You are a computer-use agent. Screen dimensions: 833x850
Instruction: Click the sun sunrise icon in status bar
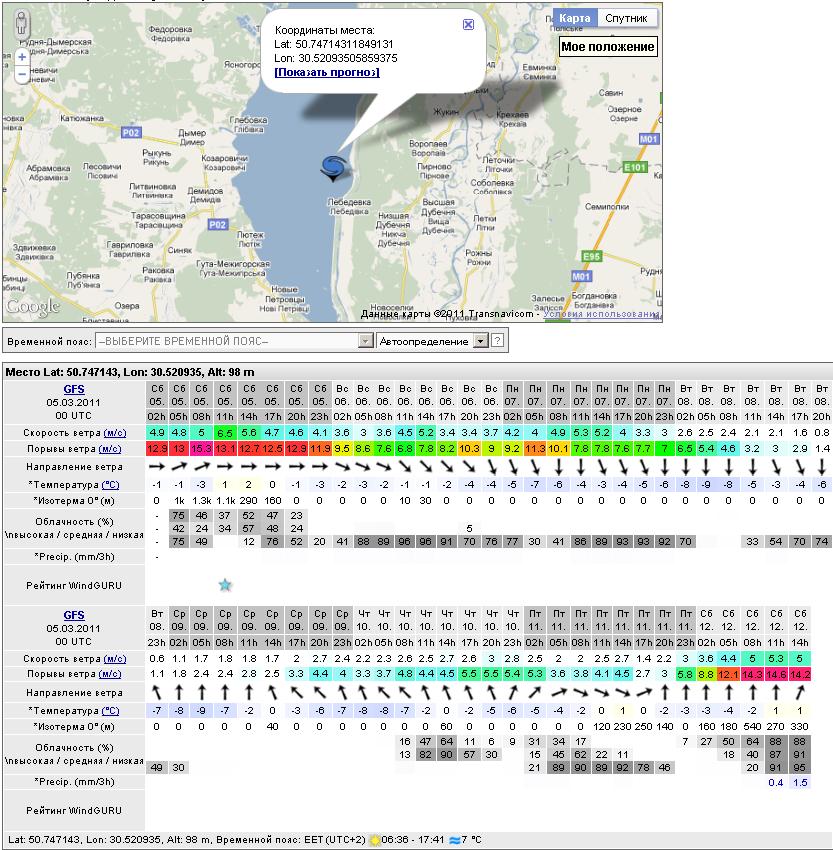coord(375,841)
